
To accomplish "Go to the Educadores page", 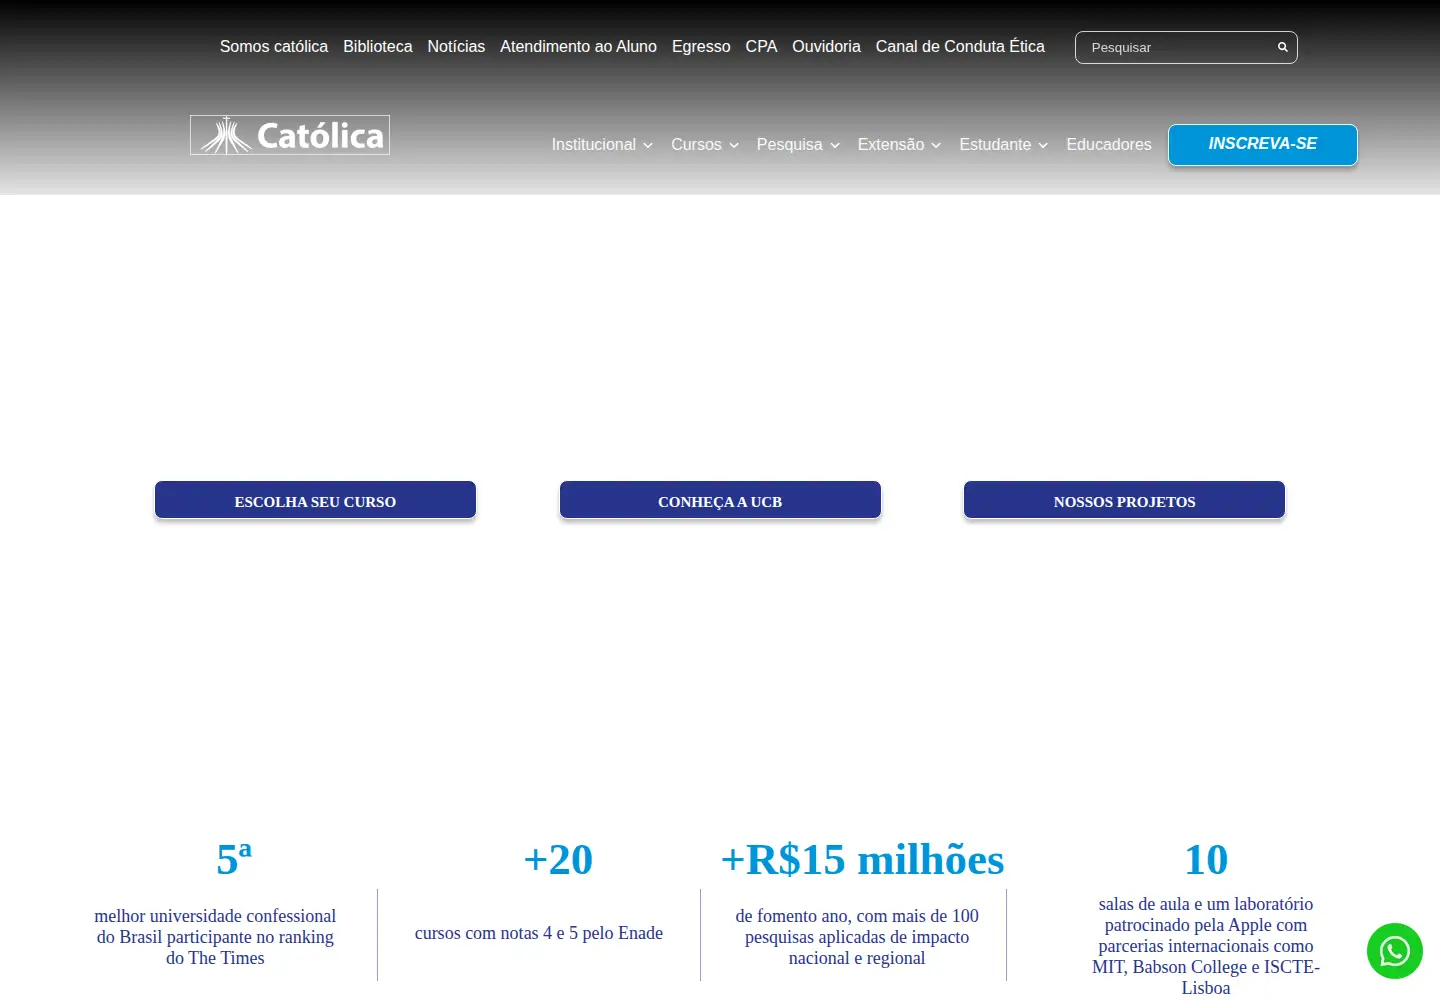I will [x=1109, y=145].
